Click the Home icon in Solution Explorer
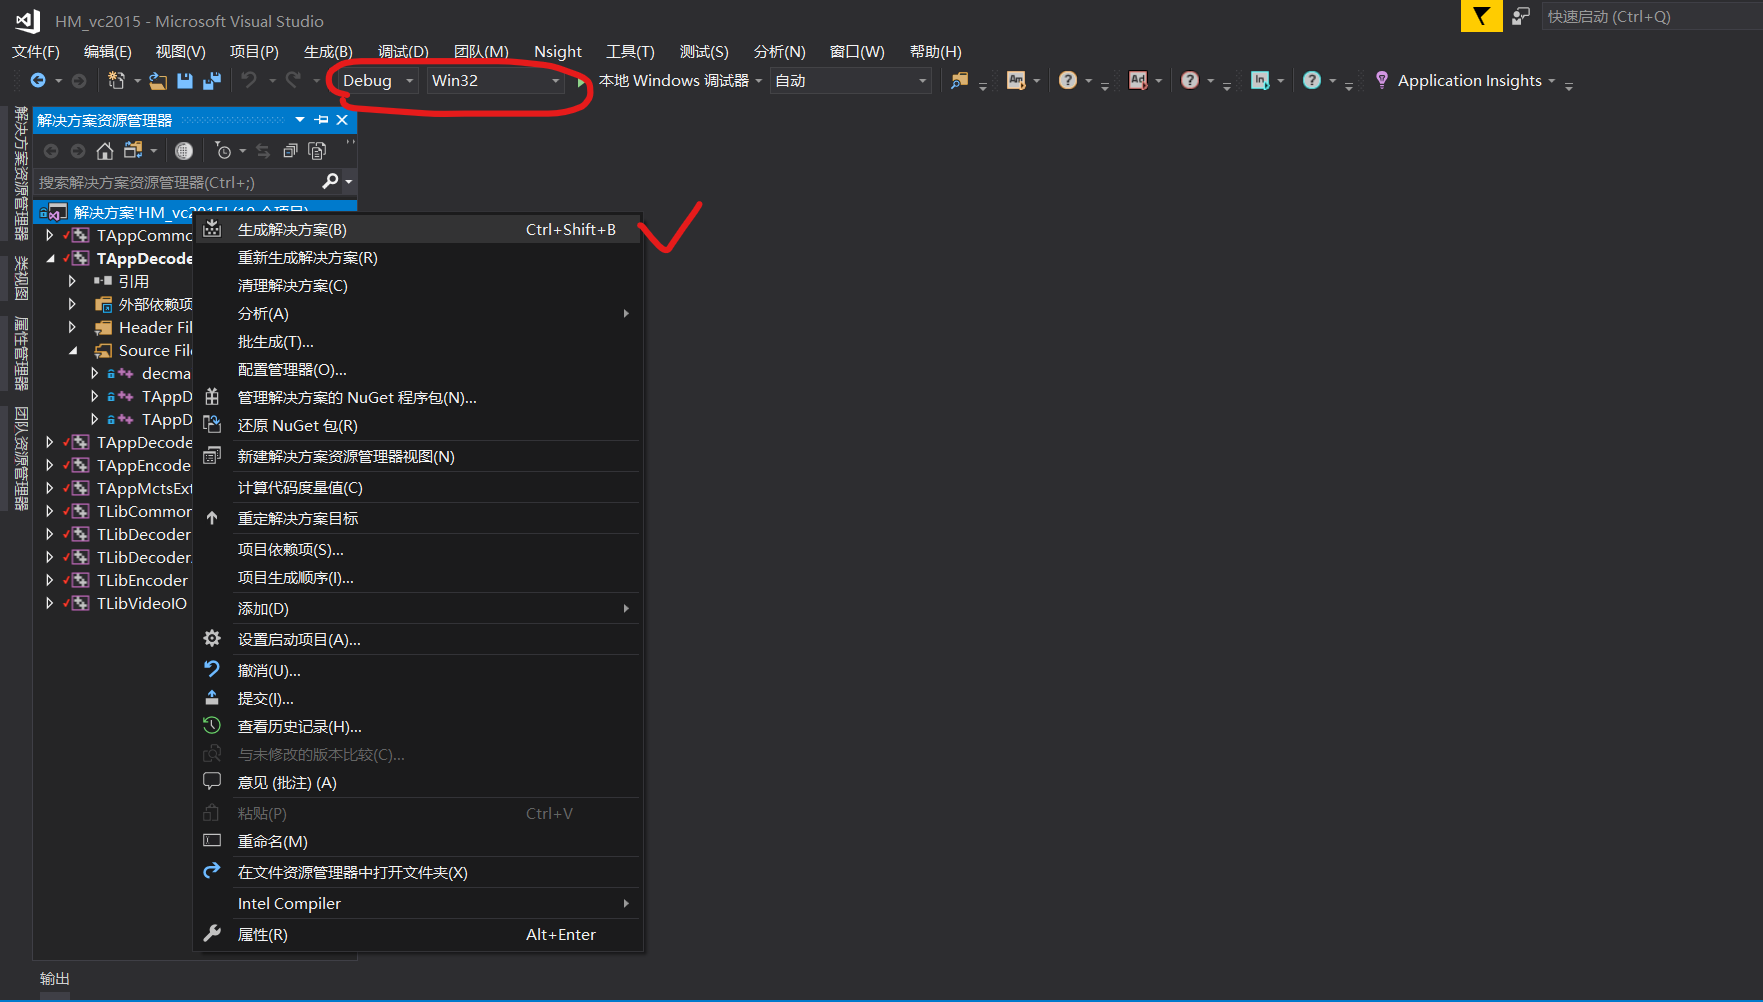The image size is (1763, 1002). pyautogui.click(x=105, y=151)
